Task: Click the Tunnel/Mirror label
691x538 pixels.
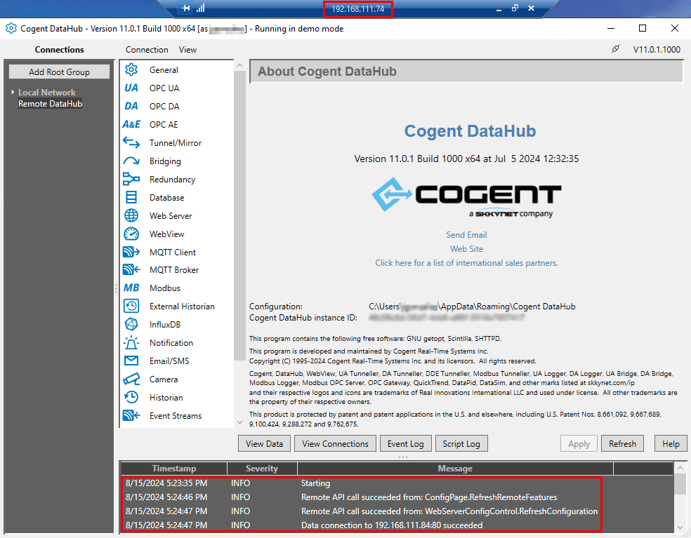Action: 175,143
